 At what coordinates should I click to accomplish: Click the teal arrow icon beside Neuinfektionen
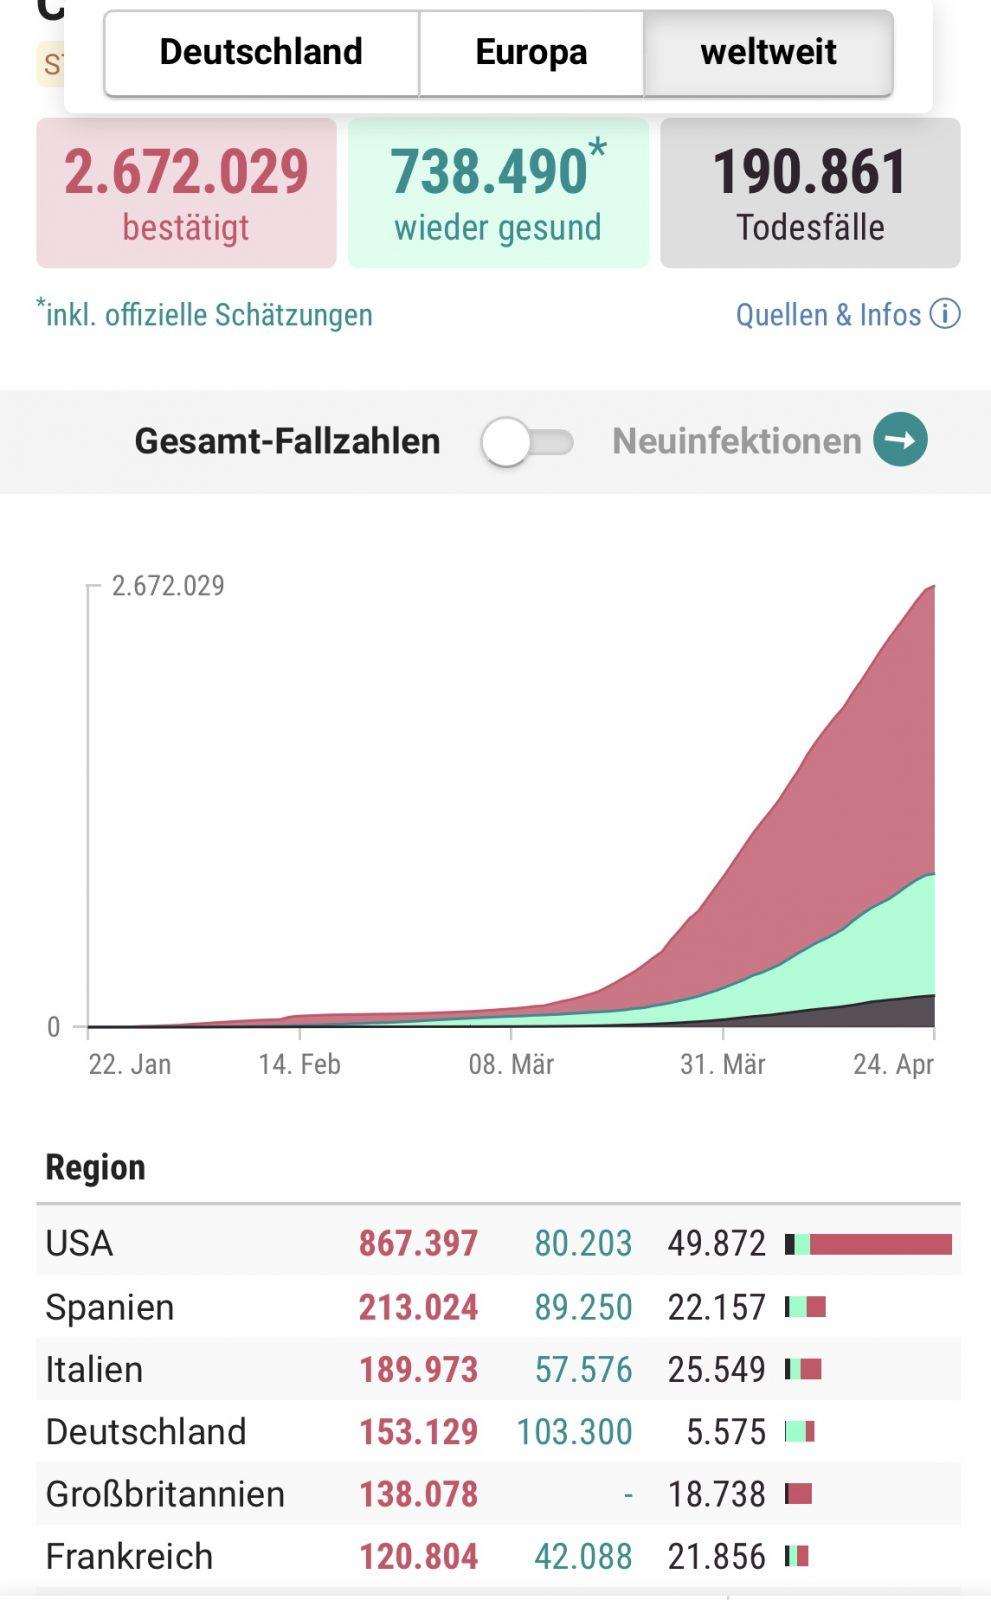pyautogui.click(x=900, y=440)
